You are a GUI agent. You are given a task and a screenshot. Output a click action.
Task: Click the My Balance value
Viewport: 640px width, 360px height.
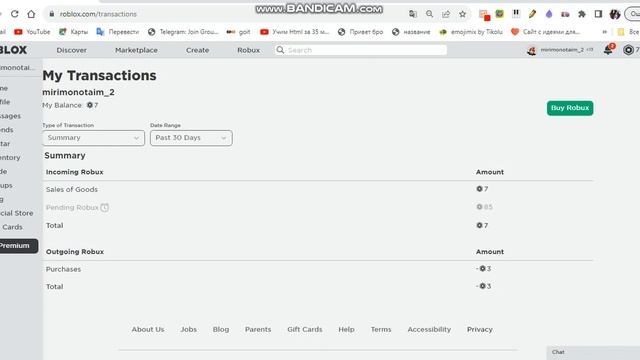[x=92, y=105]
